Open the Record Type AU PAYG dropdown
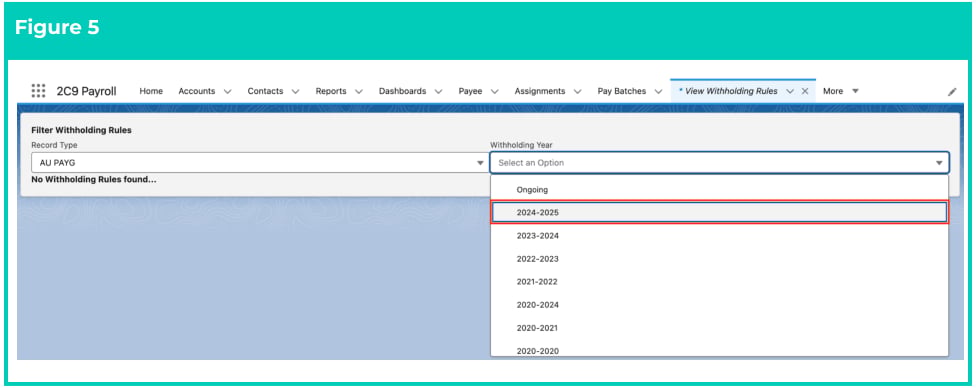The height and width of the screenshot is (388, 976). pyautogui.click(x=259, y=163)
